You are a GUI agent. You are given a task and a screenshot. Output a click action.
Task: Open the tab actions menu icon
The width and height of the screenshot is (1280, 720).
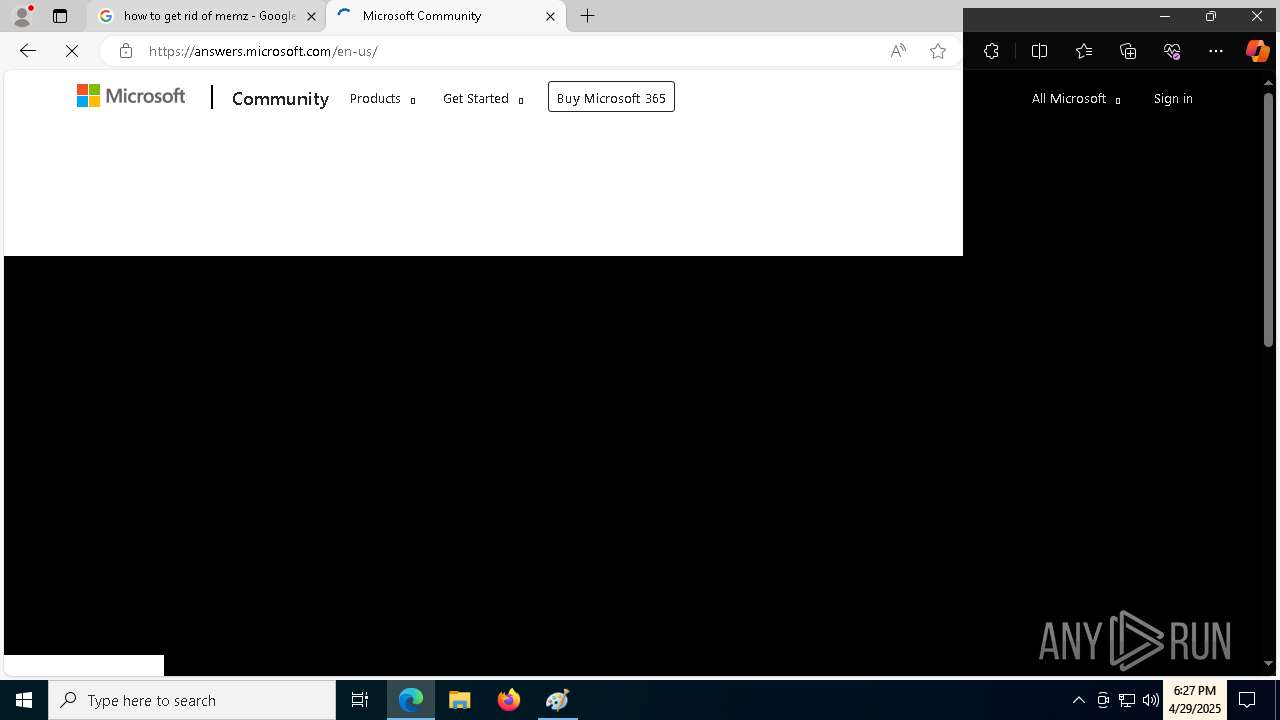click(x=60, y=16)
